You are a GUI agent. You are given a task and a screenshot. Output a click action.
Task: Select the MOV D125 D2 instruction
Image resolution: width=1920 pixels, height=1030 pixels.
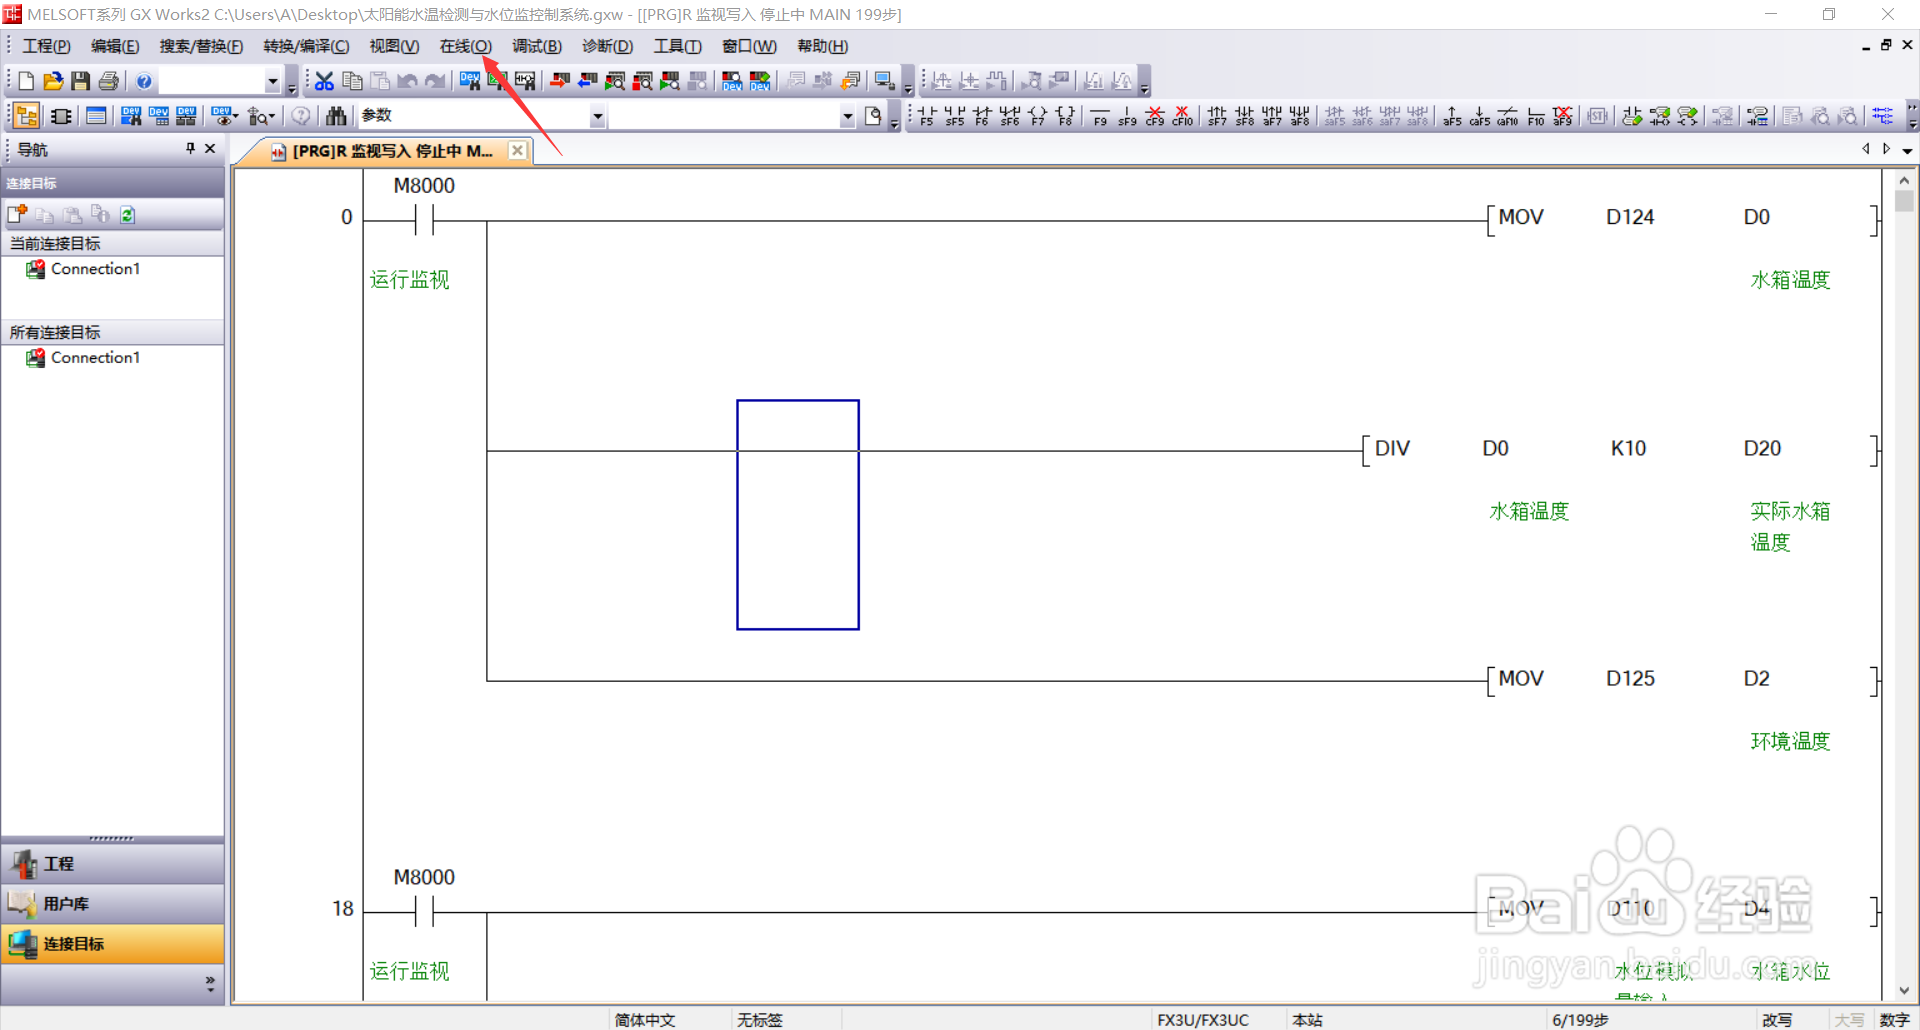pyautogui.click(x=1683, y=680)
